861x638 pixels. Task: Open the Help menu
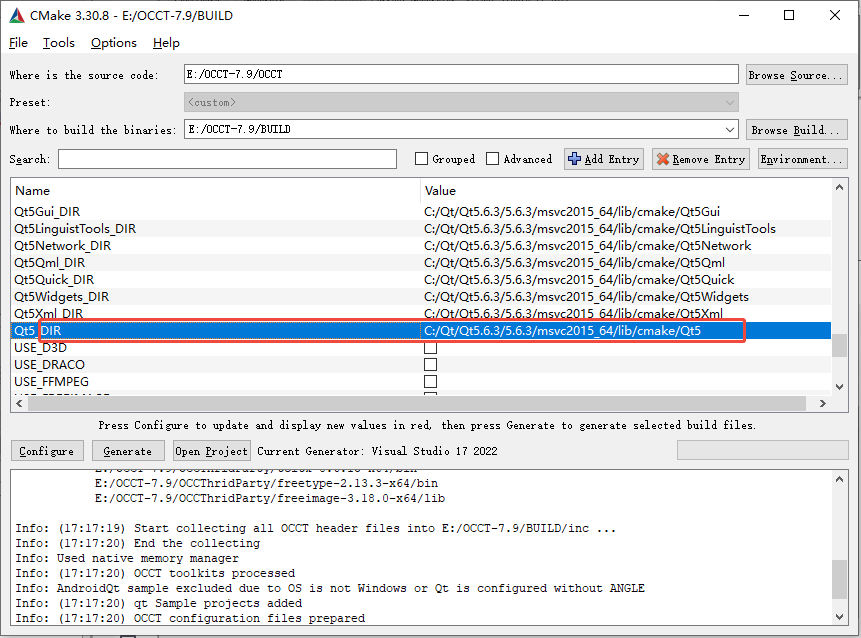point(166,43)
